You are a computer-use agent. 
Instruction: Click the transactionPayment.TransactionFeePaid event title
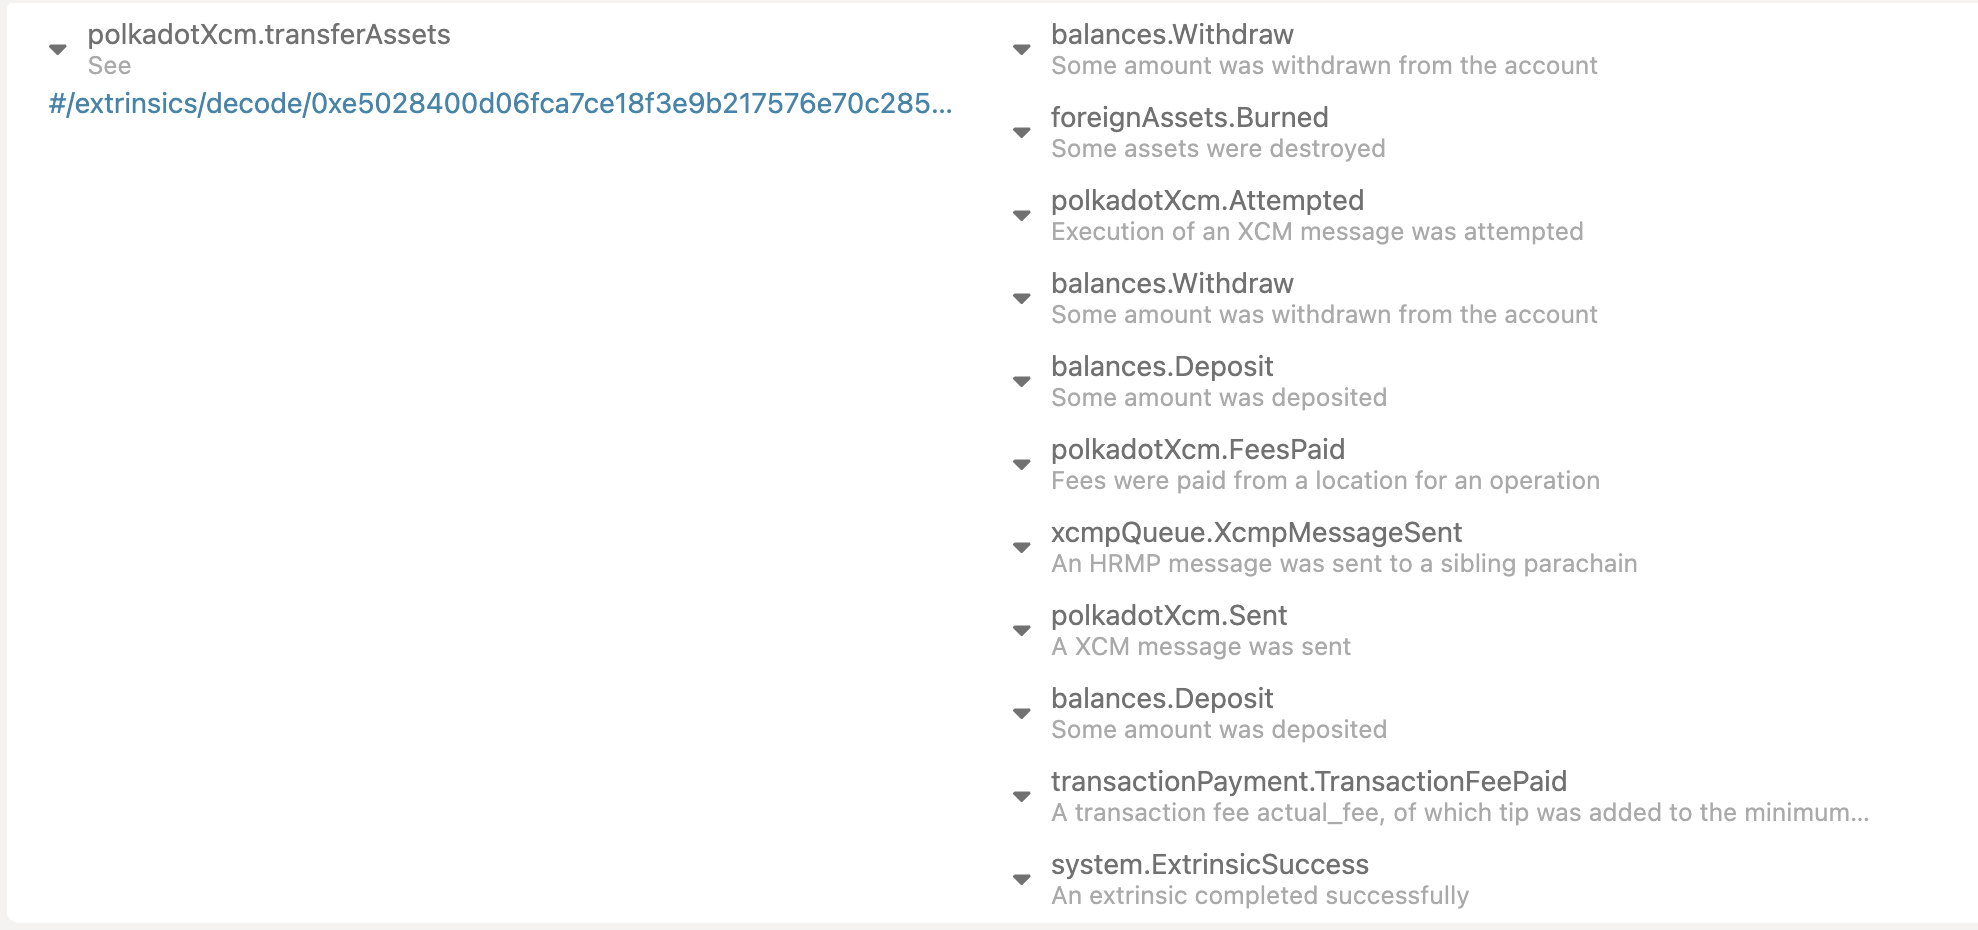pos(1308,782)
